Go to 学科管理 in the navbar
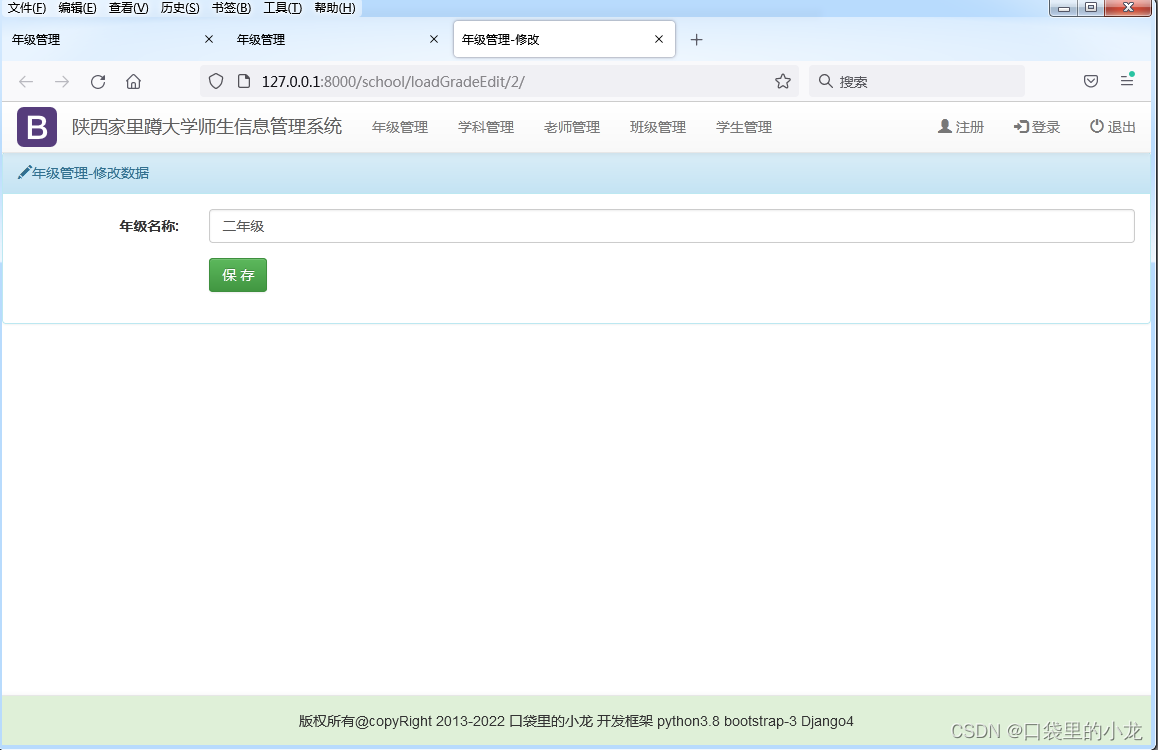Image resolution: width=1158 pixels, height=750 pixels. [486, 127]
